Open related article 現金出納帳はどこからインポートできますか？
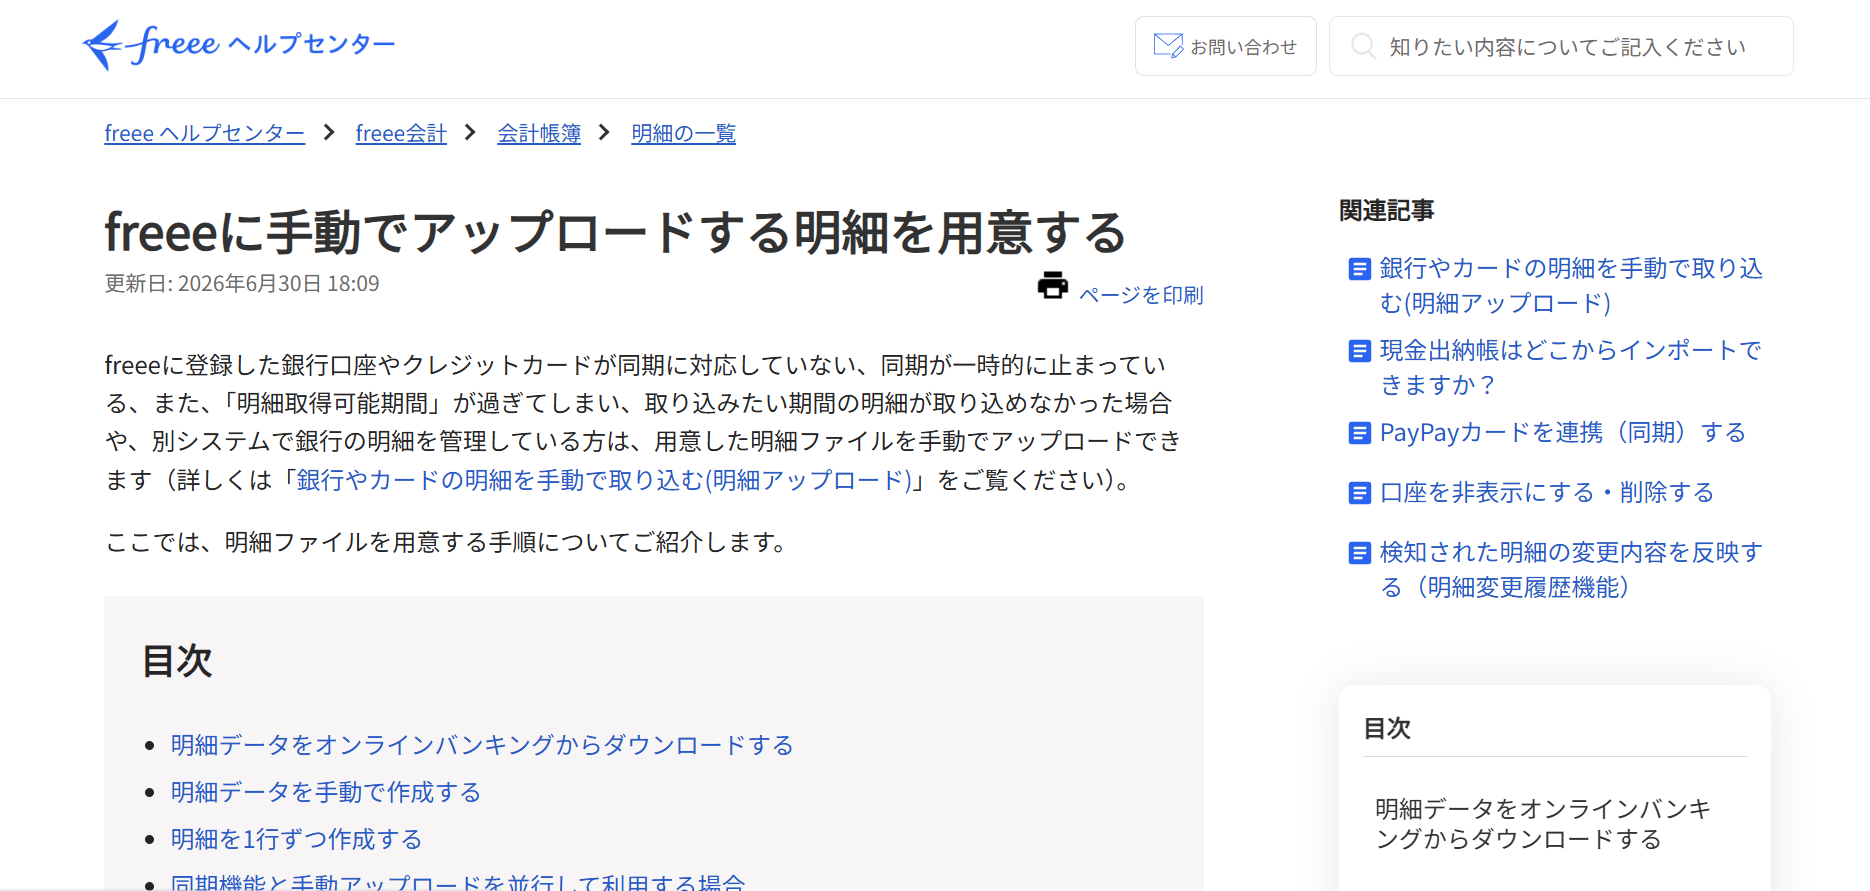Image resolution: width=1870 pixels, height=891 pixels. 1570,368
